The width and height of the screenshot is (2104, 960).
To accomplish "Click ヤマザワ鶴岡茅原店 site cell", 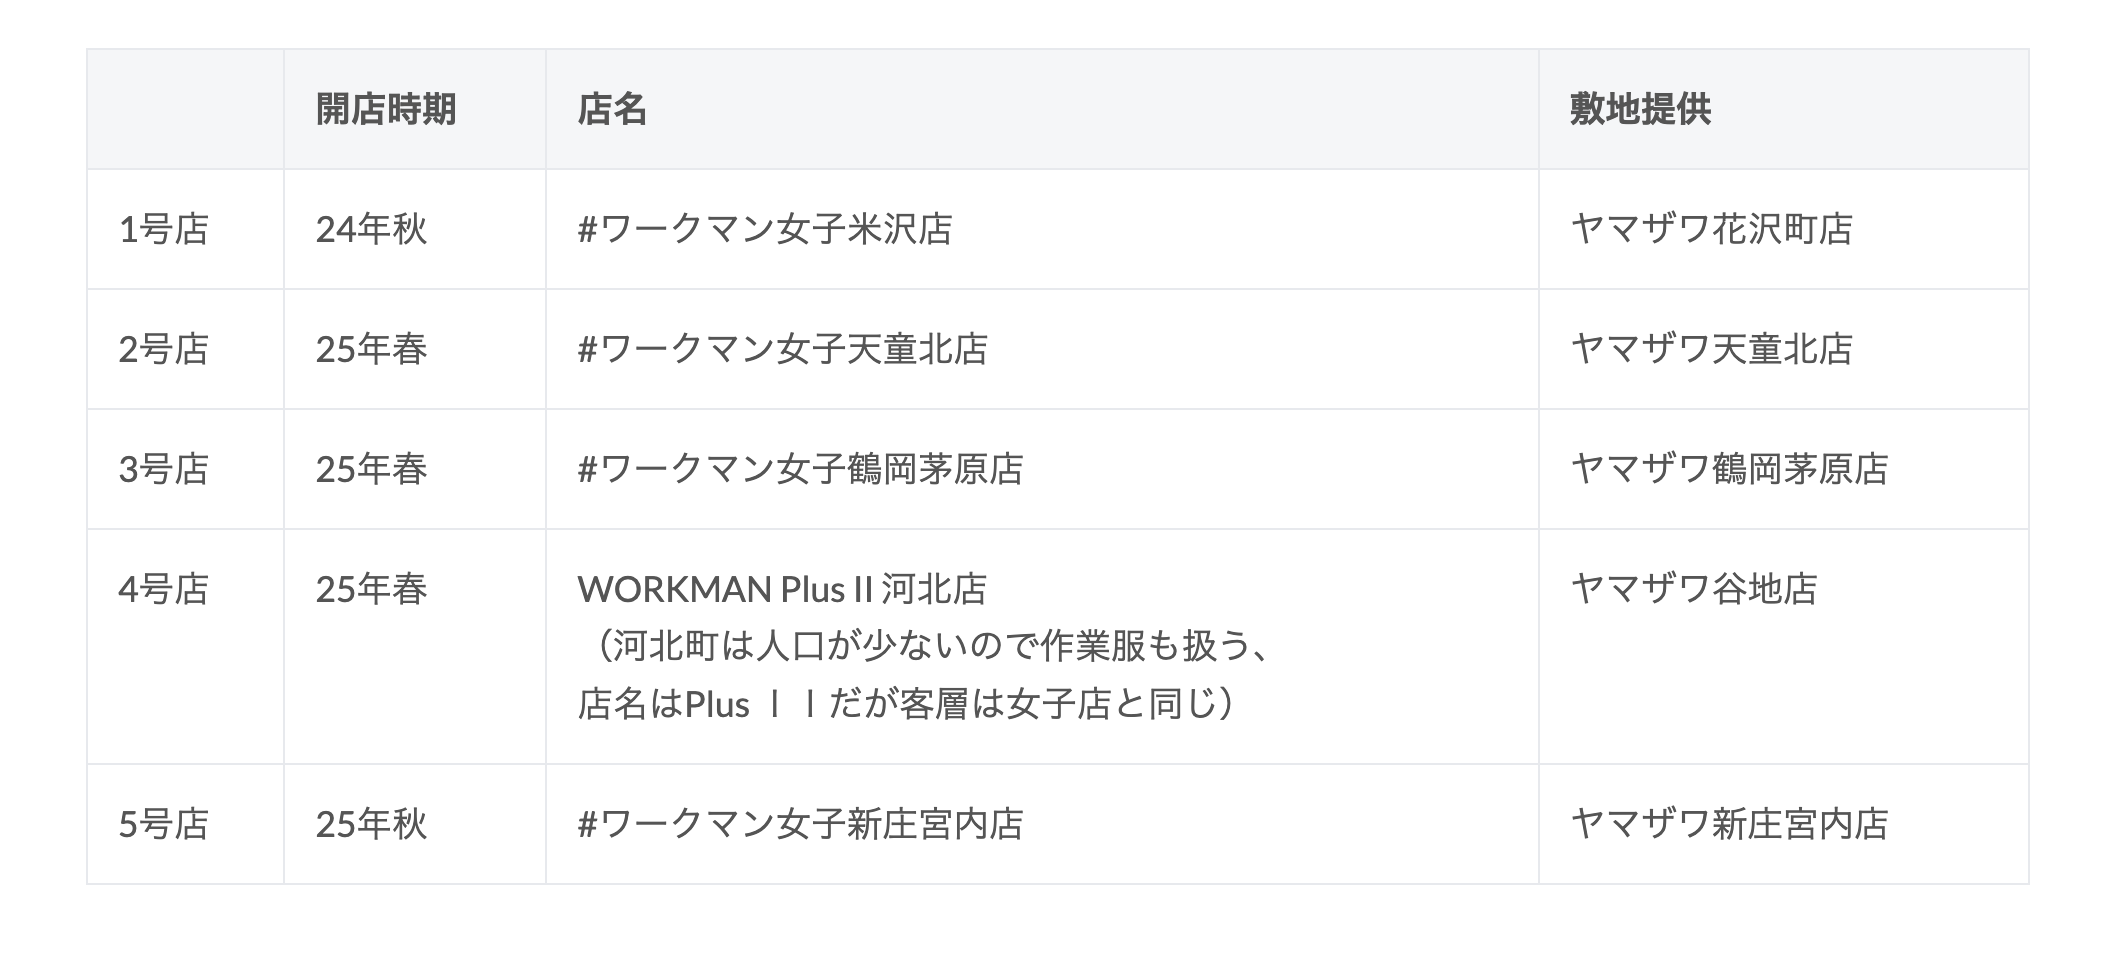I will click(1729, 469).
